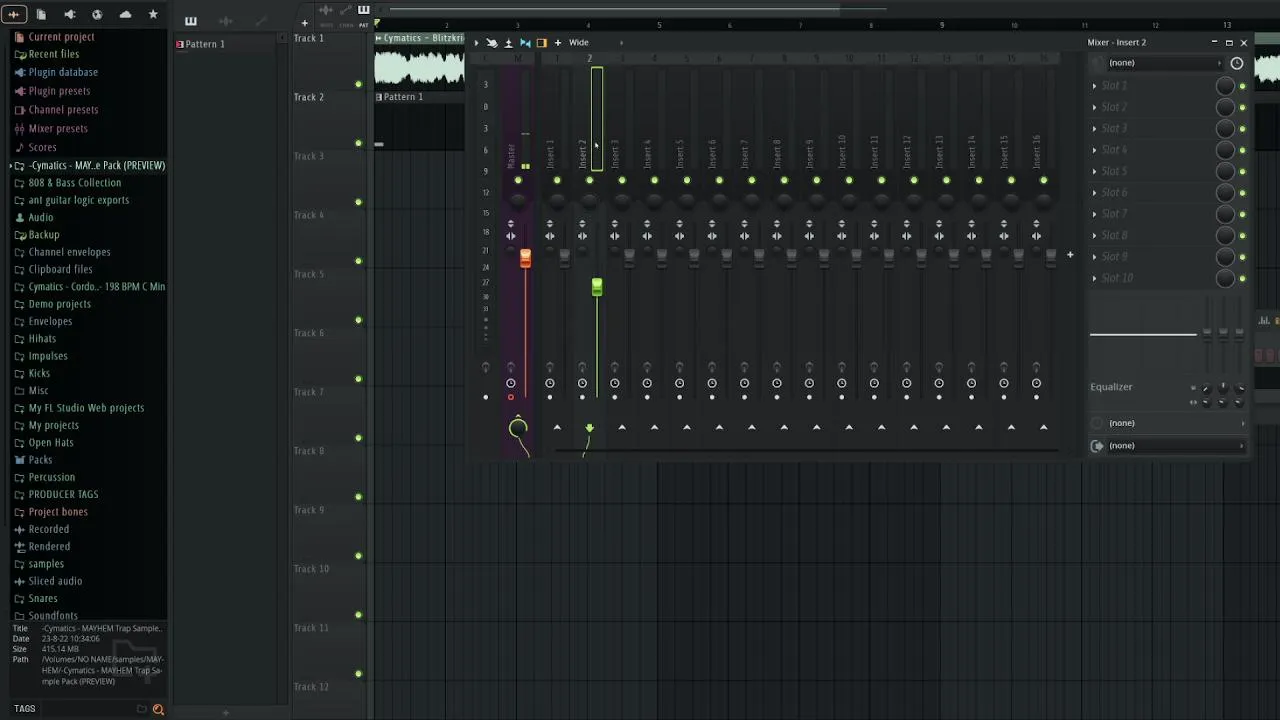The width and height of the screenshot is (1280, 720).
Task: Mute Insert 2 via its green LED
Action: 589,180
